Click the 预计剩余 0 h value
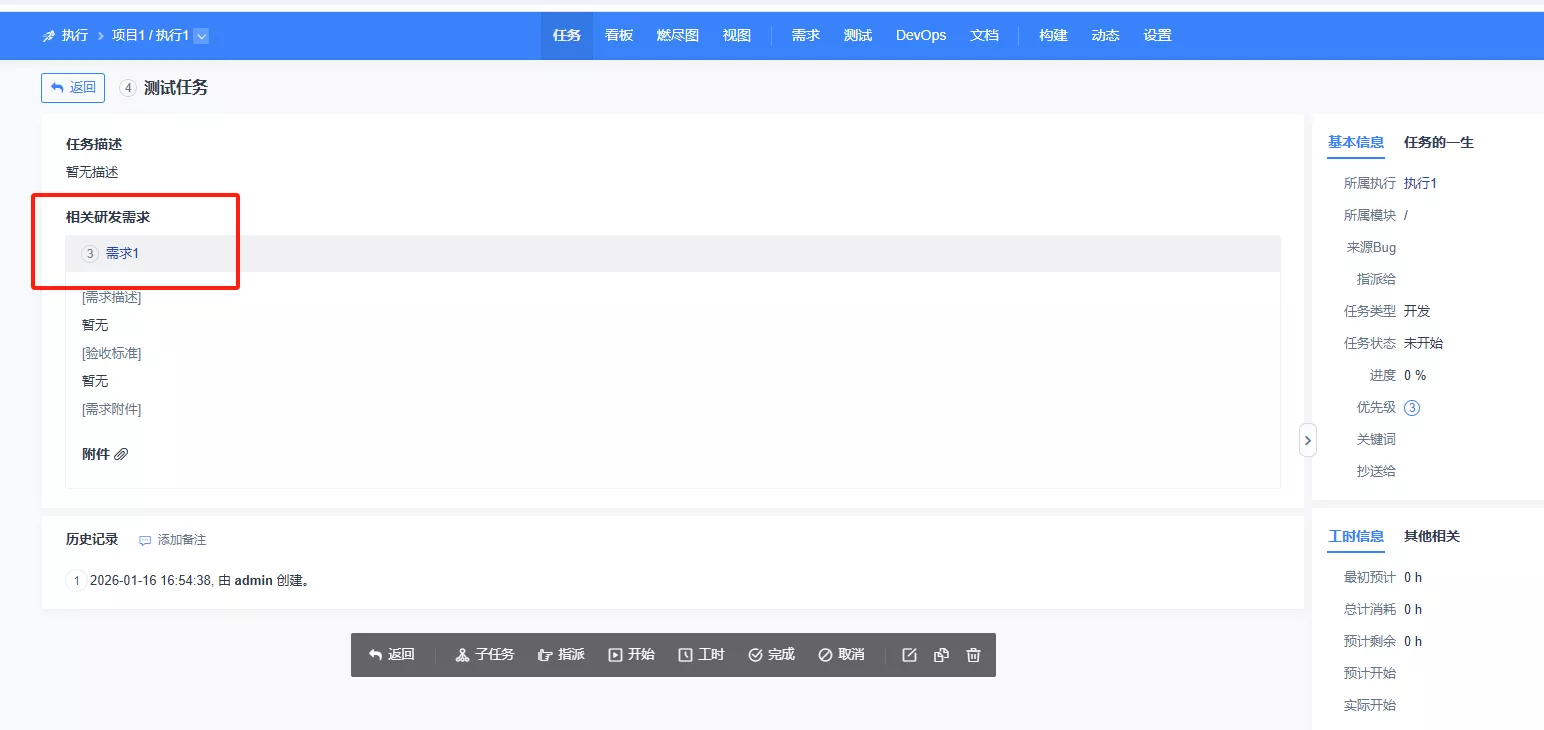 point(1413,641)
